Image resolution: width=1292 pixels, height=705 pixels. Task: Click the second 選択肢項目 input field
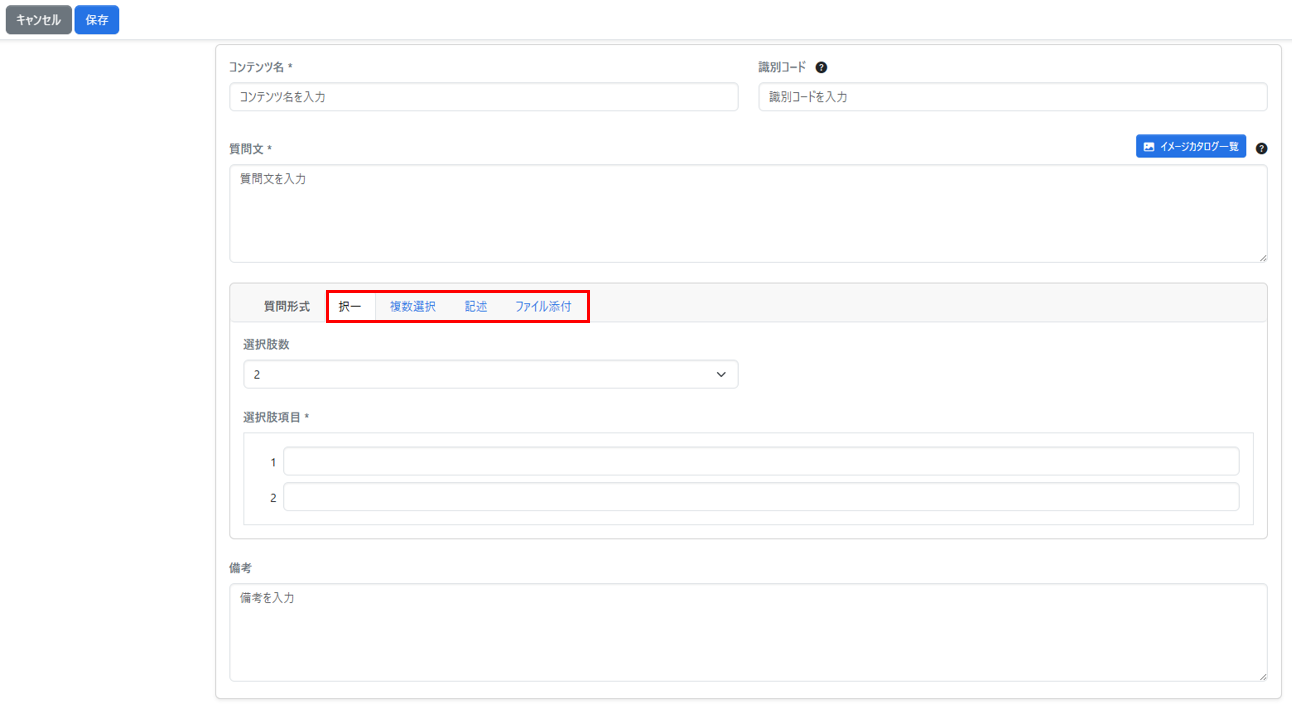(760, 497)
